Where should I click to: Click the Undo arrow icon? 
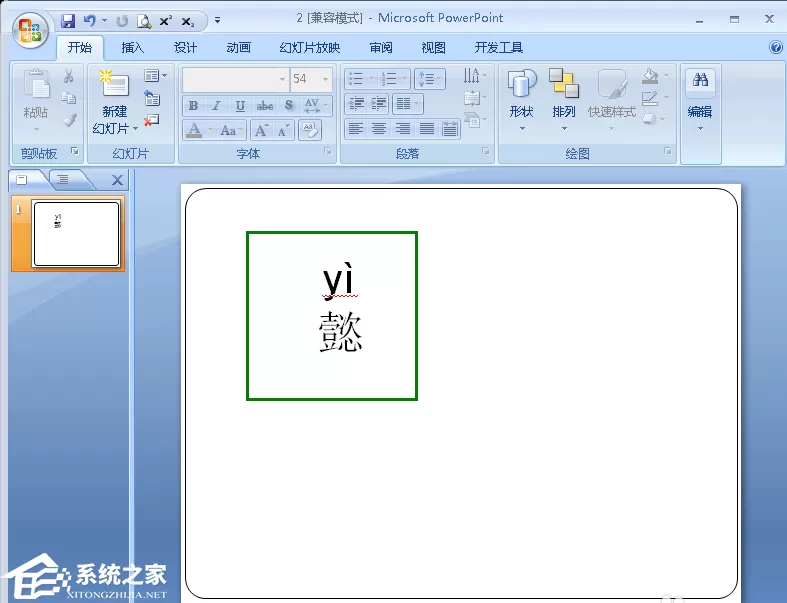click(90, 21)
